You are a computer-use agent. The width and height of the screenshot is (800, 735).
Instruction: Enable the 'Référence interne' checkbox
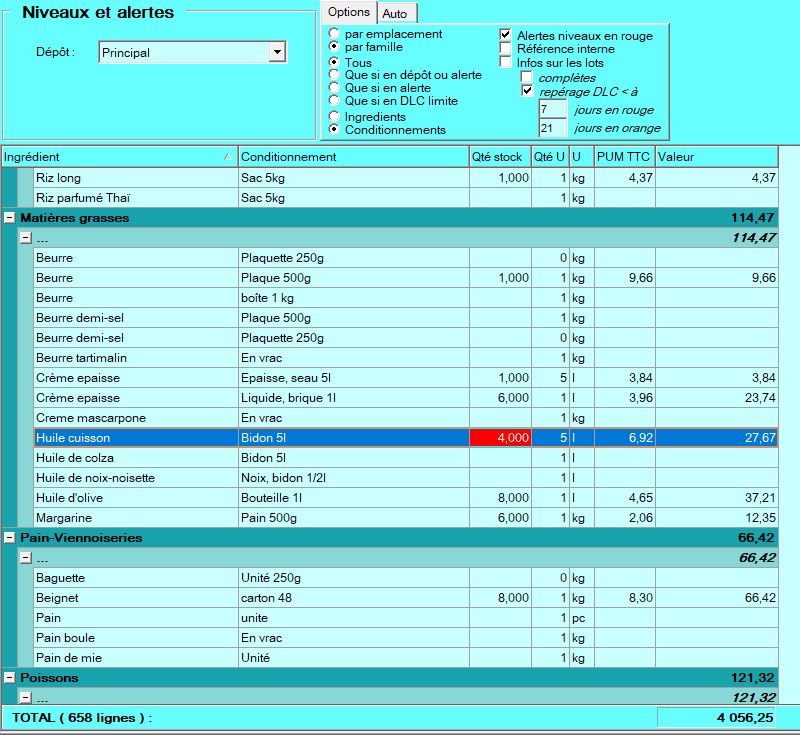click(506, 49)
